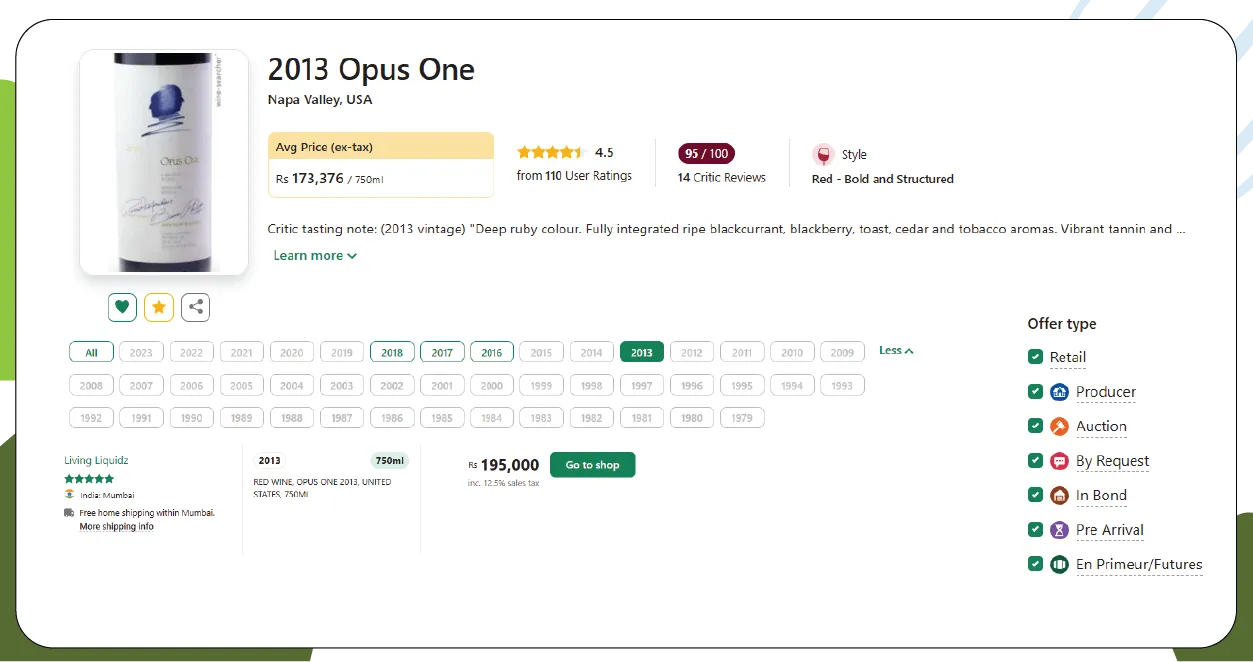Collapse vintage list via Less chevron

[x=895, y=350]
